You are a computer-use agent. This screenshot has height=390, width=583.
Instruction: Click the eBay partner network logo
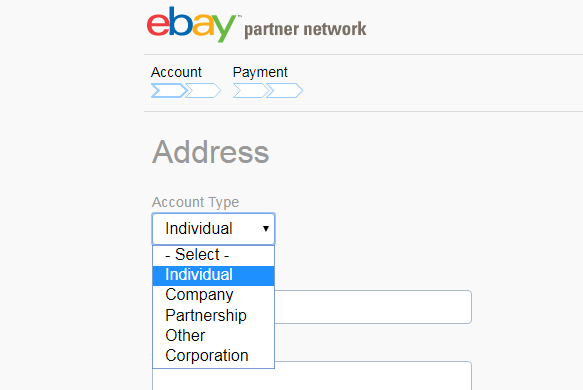257,25
